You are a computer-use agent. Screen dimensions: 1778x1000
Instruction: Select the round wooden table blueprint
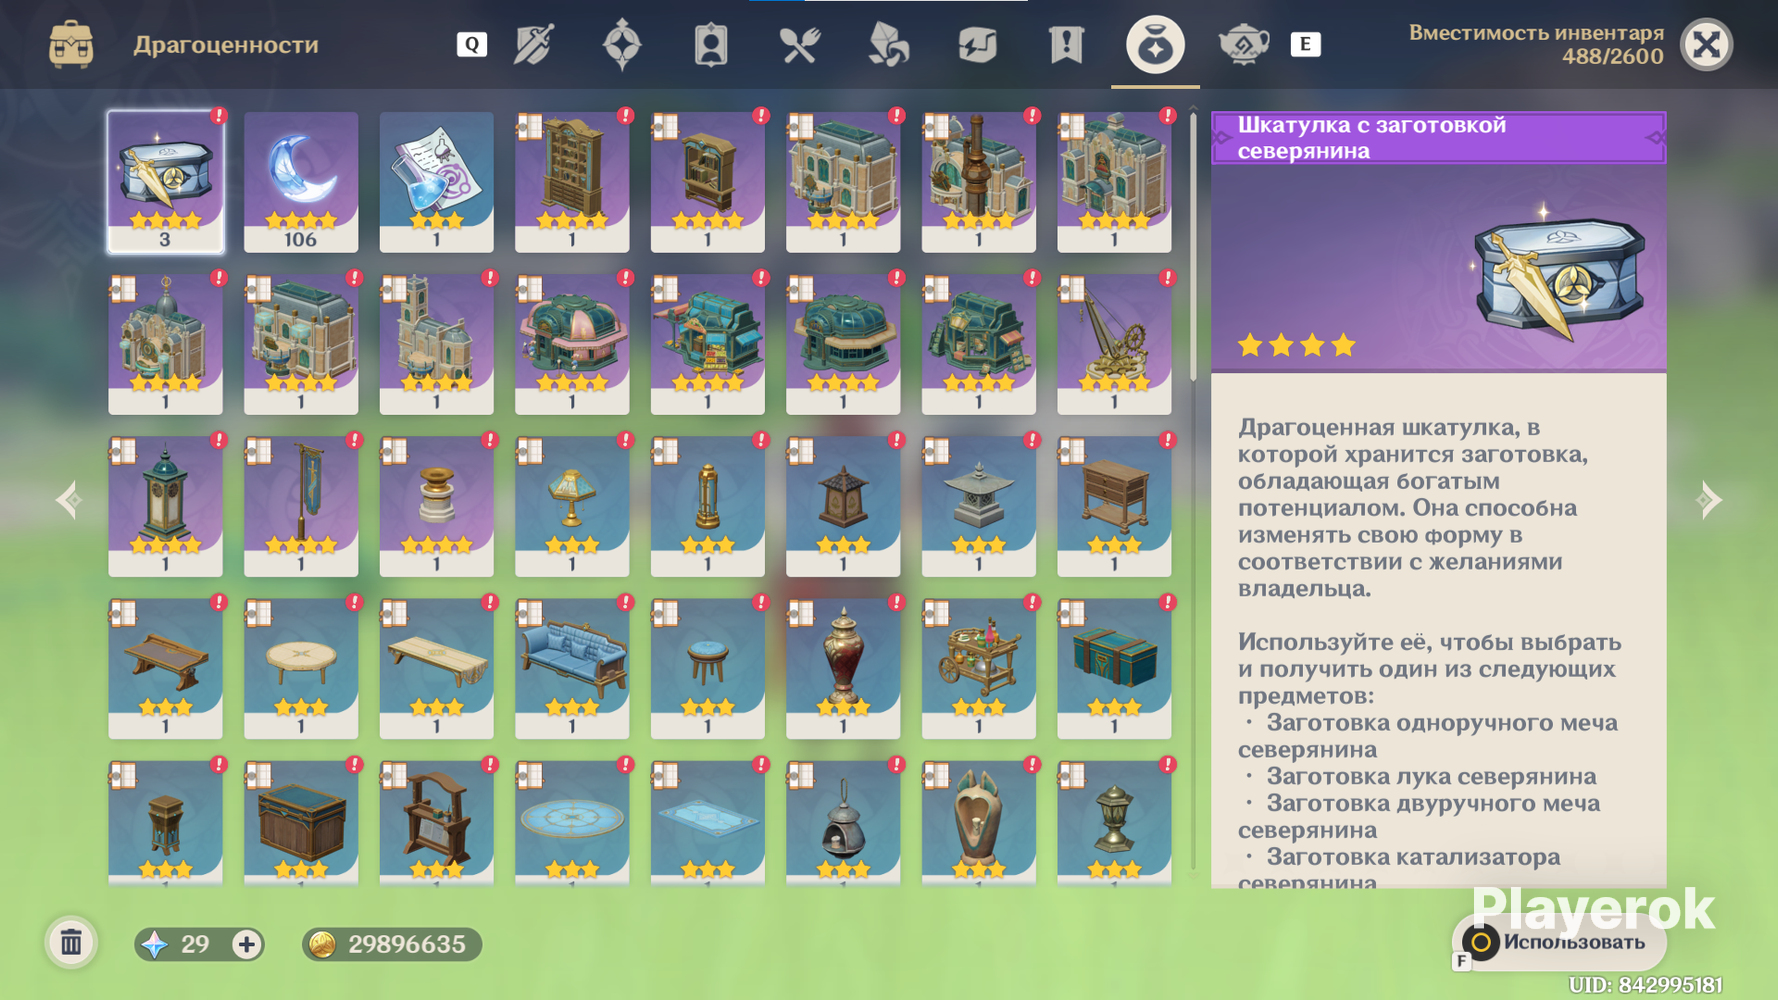(x=301, y=668)
